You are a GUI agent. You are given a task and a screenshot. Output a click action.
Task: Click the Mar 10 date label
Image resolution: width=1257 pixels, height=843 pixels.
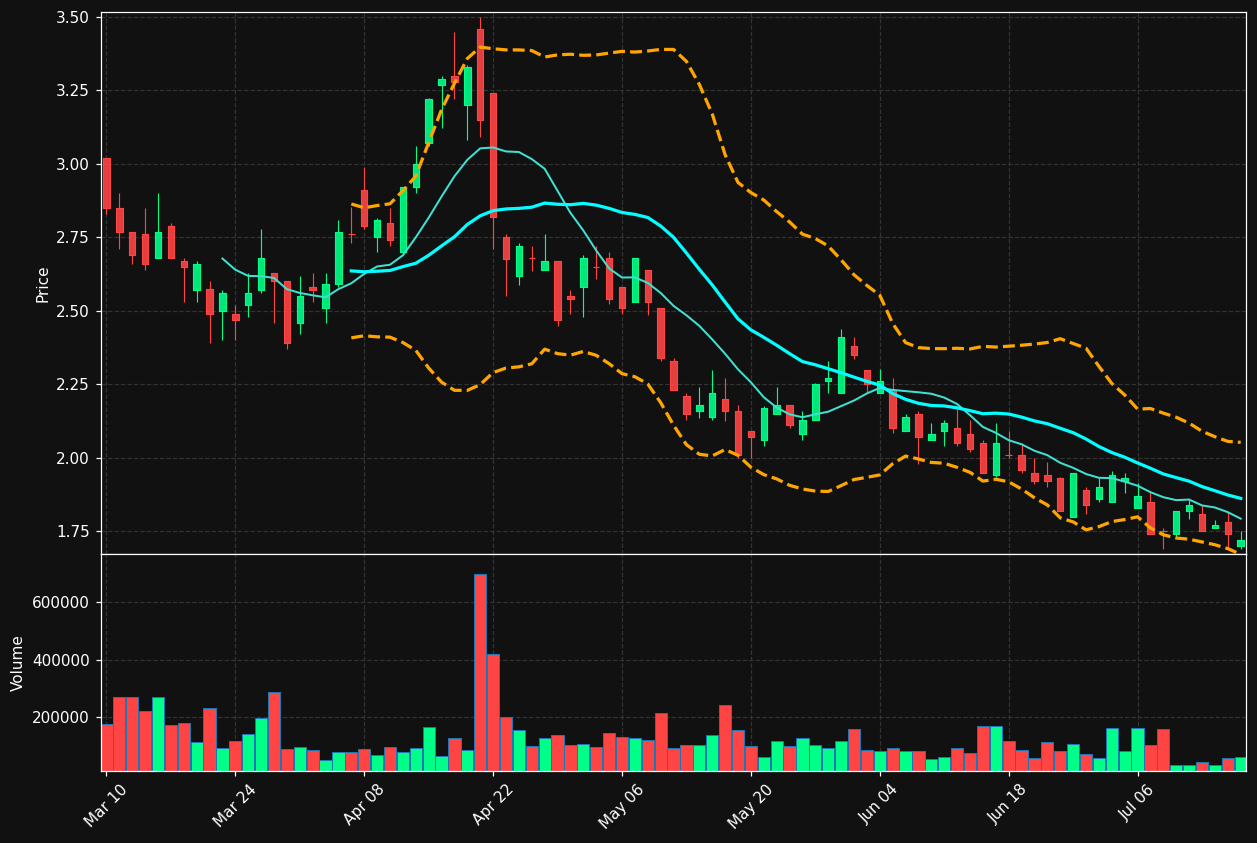click(104, 804)
